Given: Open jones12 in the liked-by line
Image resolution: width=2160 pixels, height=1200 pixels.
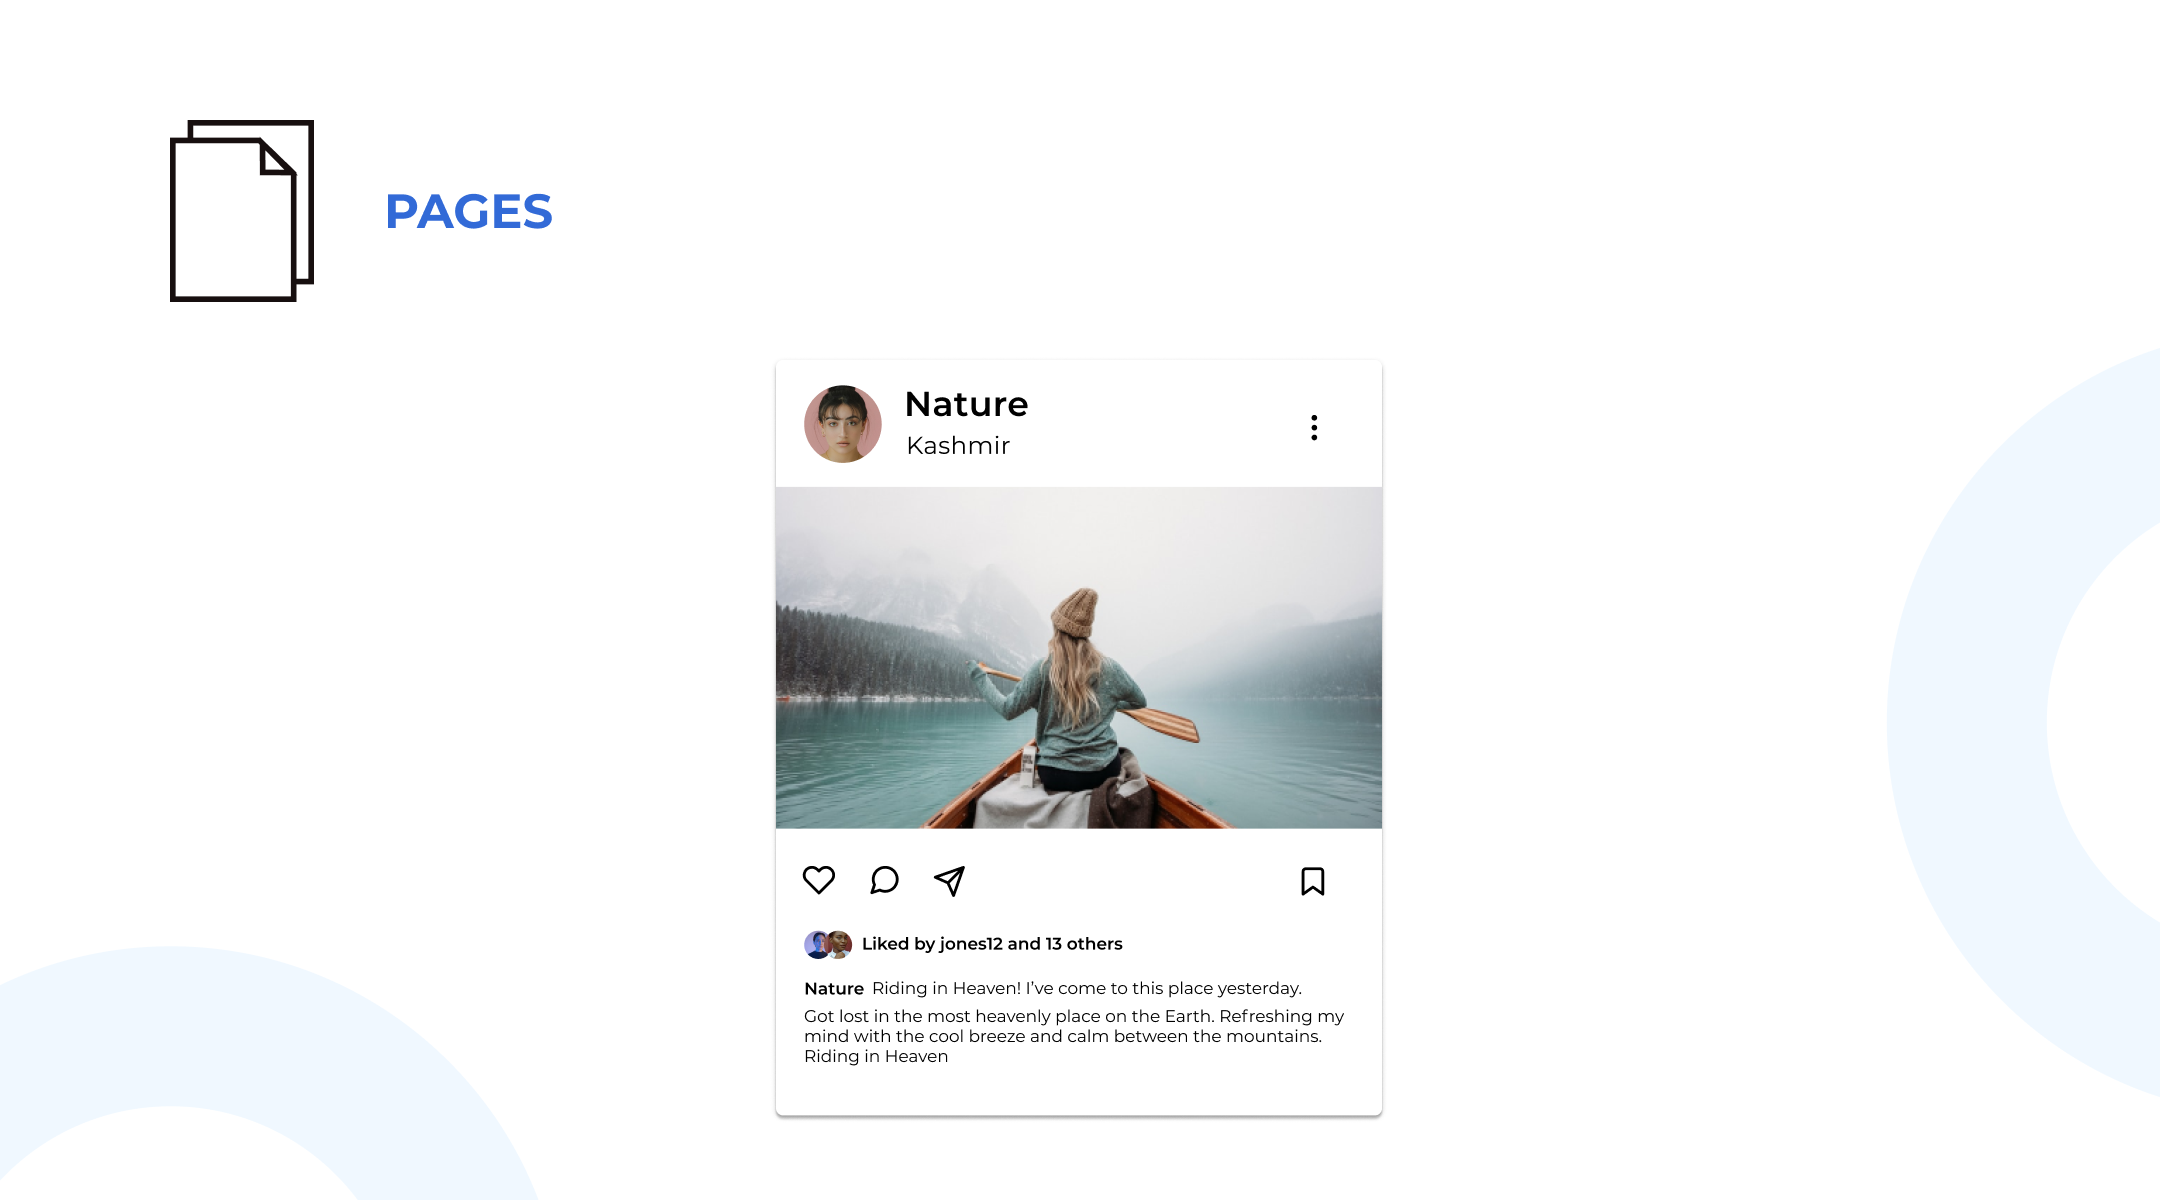Looking at the screenshot, I should click(971, 944).
